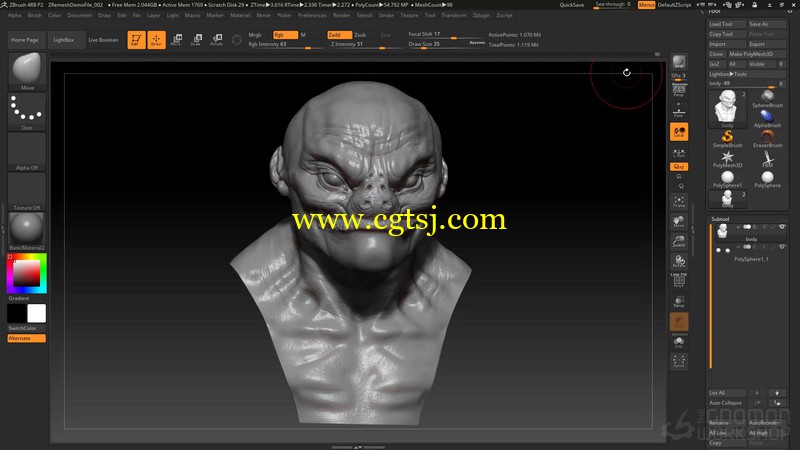Toggle Perspective view icon
This screenshot has height=450, width=800.
tap(679, 90)
